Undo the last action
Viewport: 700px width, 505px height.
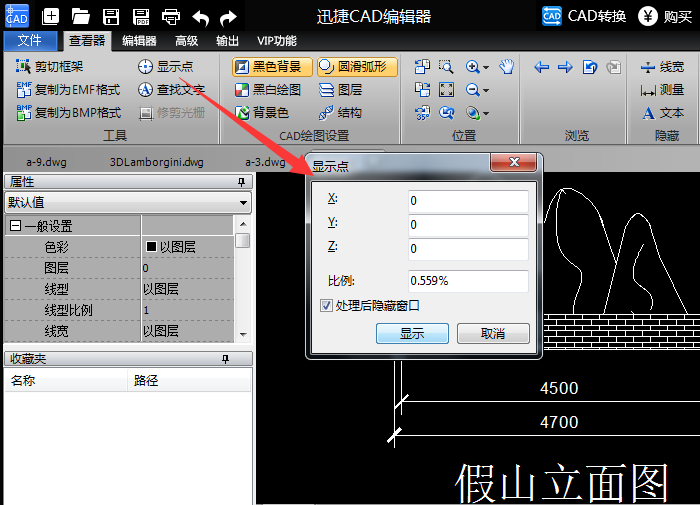point(200,18)
